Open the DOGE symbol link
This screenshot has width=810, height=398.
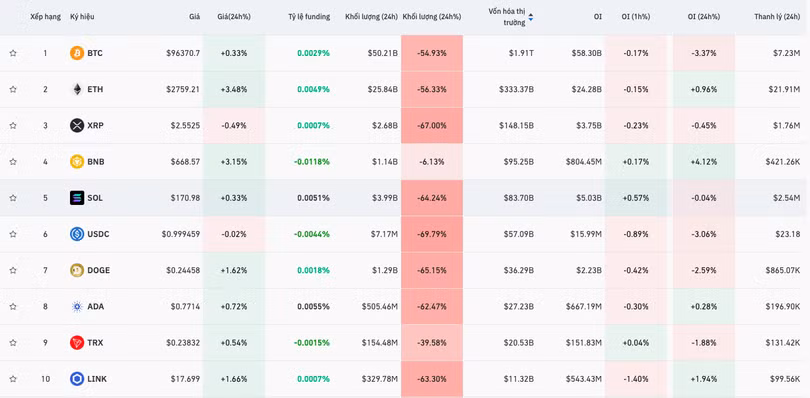point(99,270)
